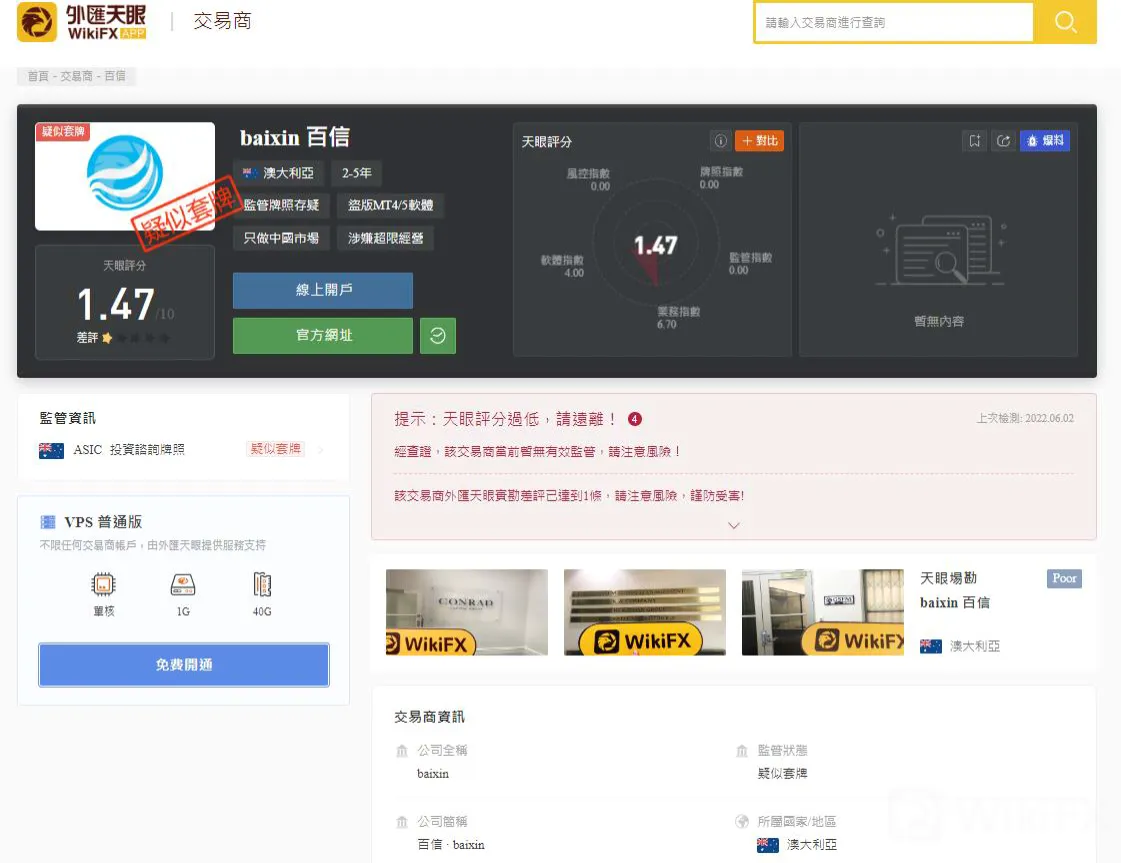
Task: Click the 所屬國家/地區 globe icon
Action: [742, 822]
